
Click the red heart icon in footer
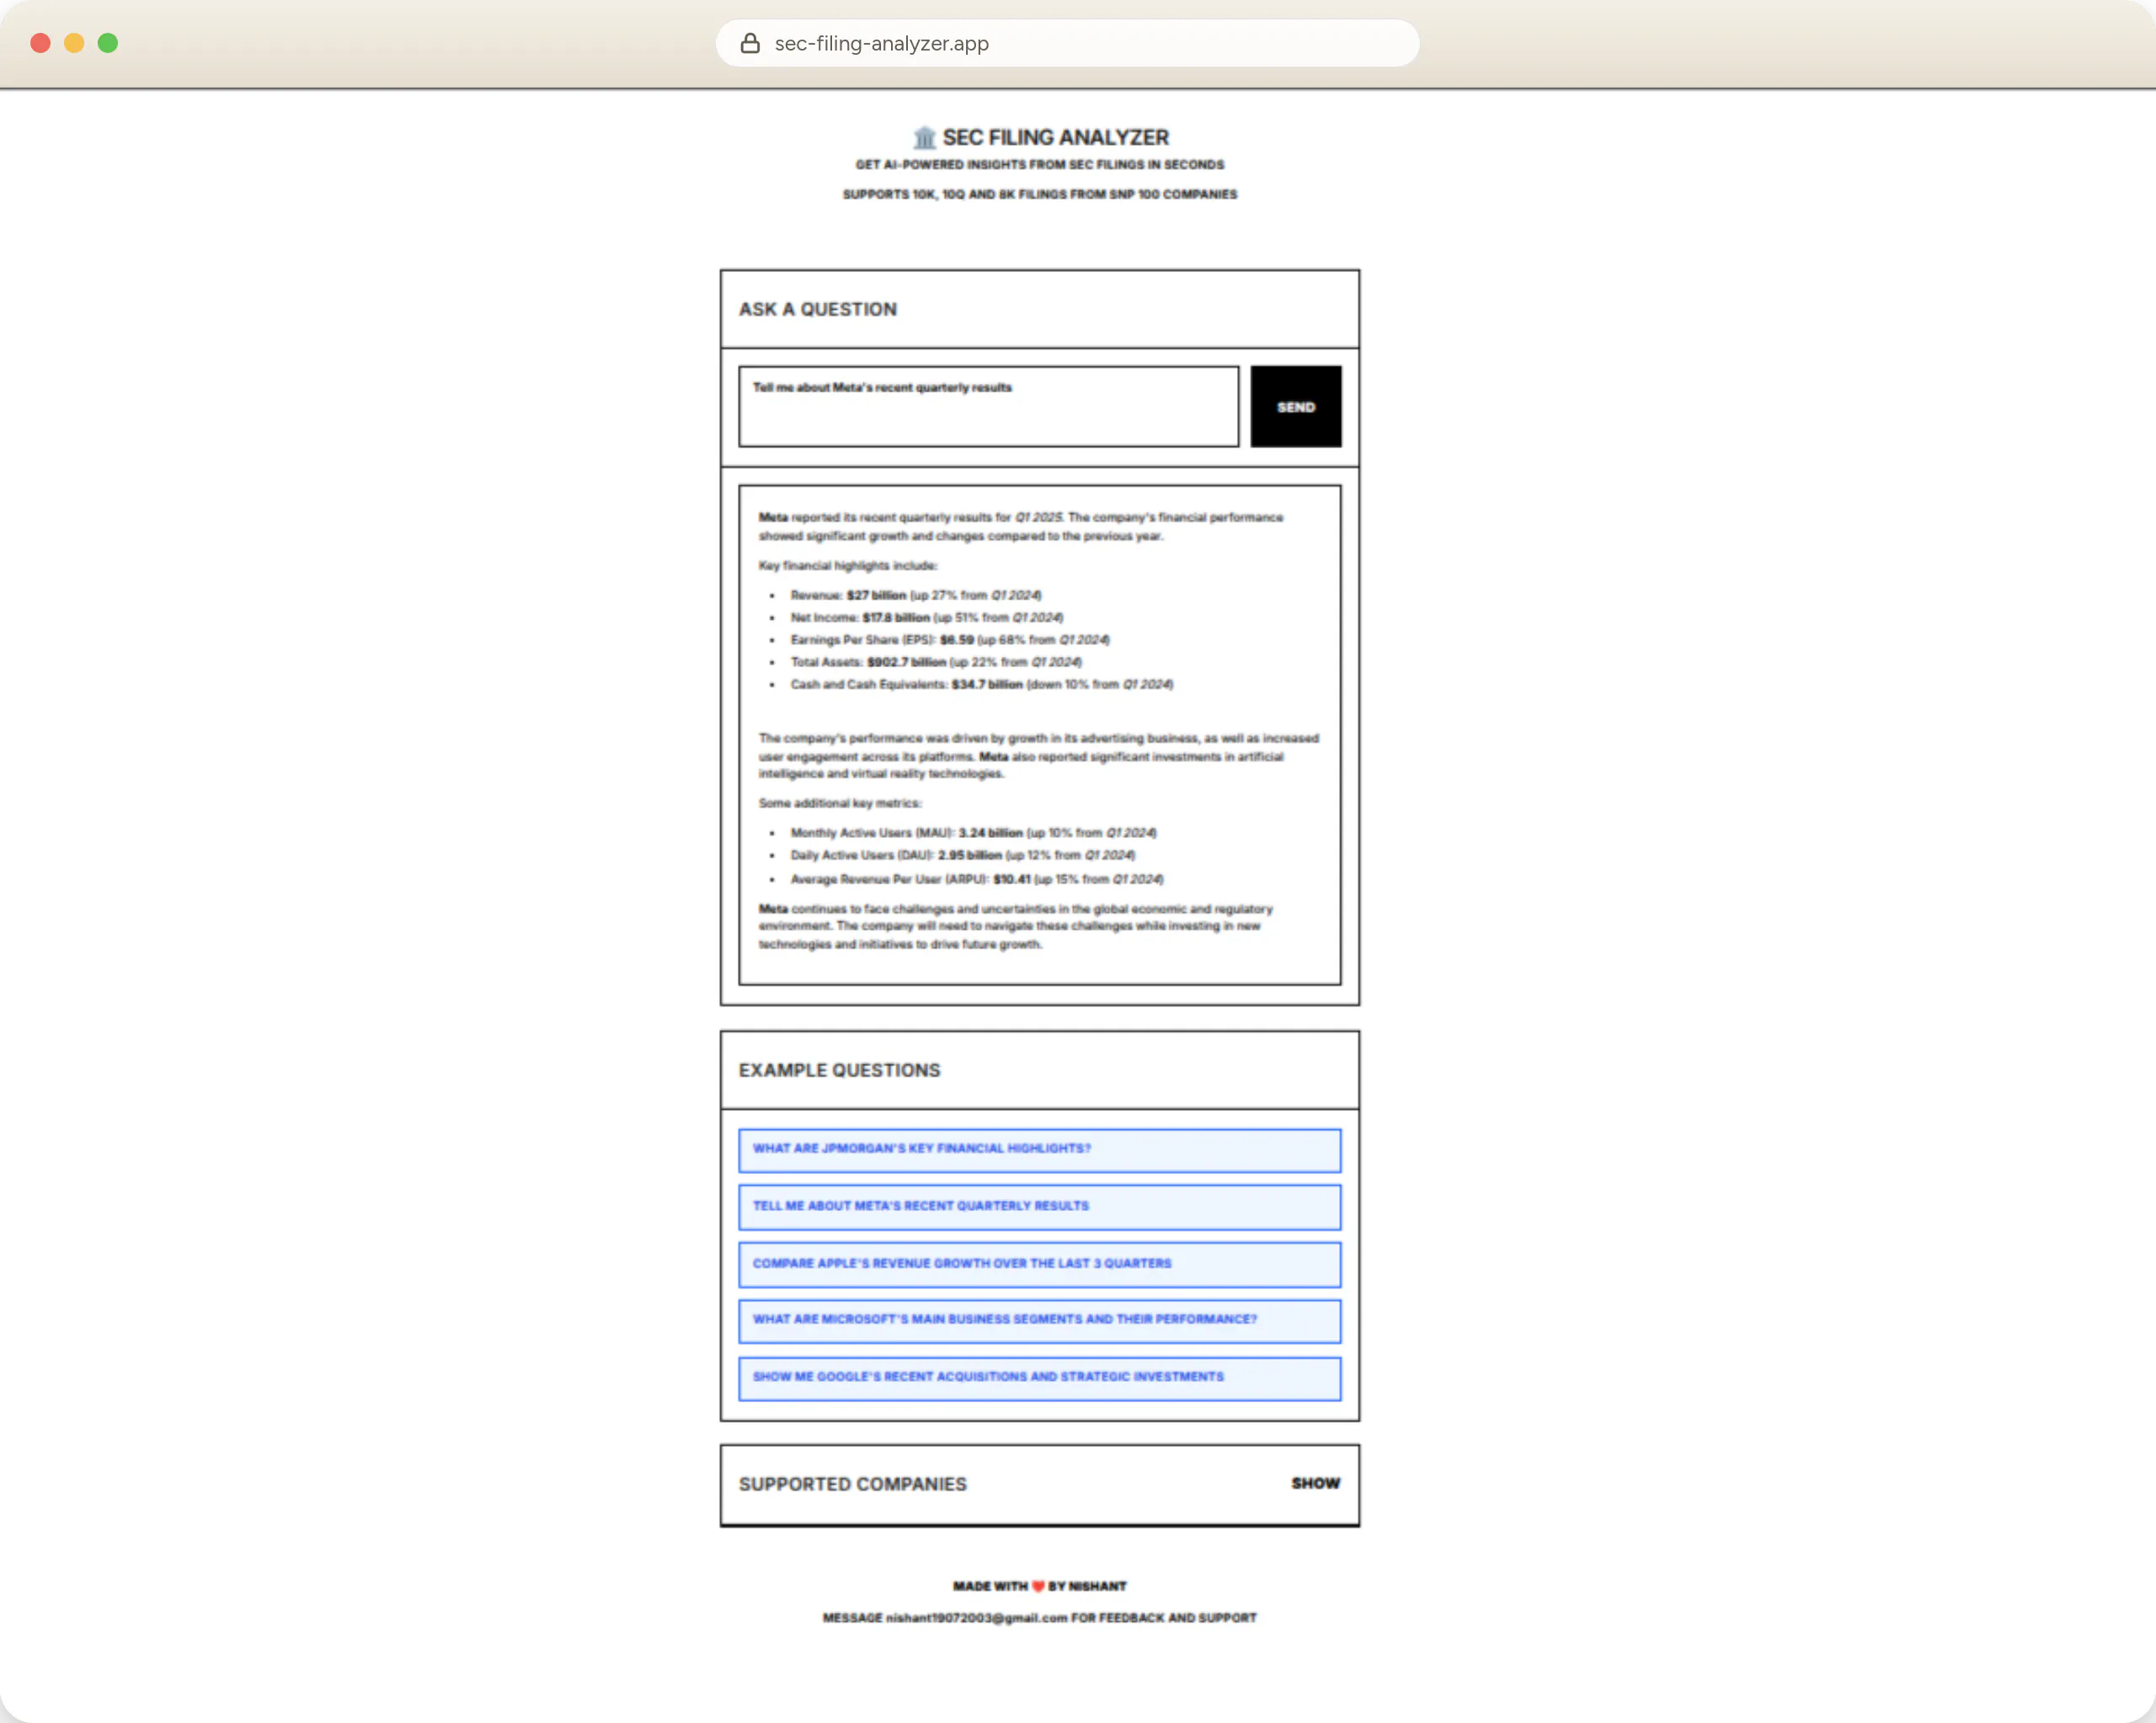[1038, 1586]
